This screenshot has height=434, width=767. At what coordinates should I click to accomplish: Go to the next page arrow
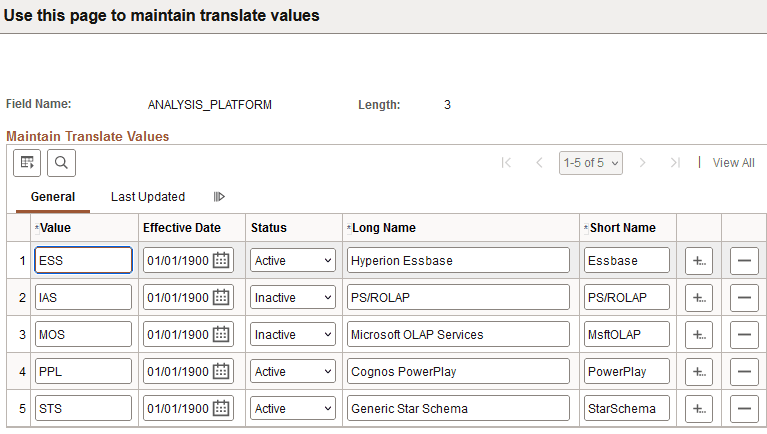click(643, 162)
